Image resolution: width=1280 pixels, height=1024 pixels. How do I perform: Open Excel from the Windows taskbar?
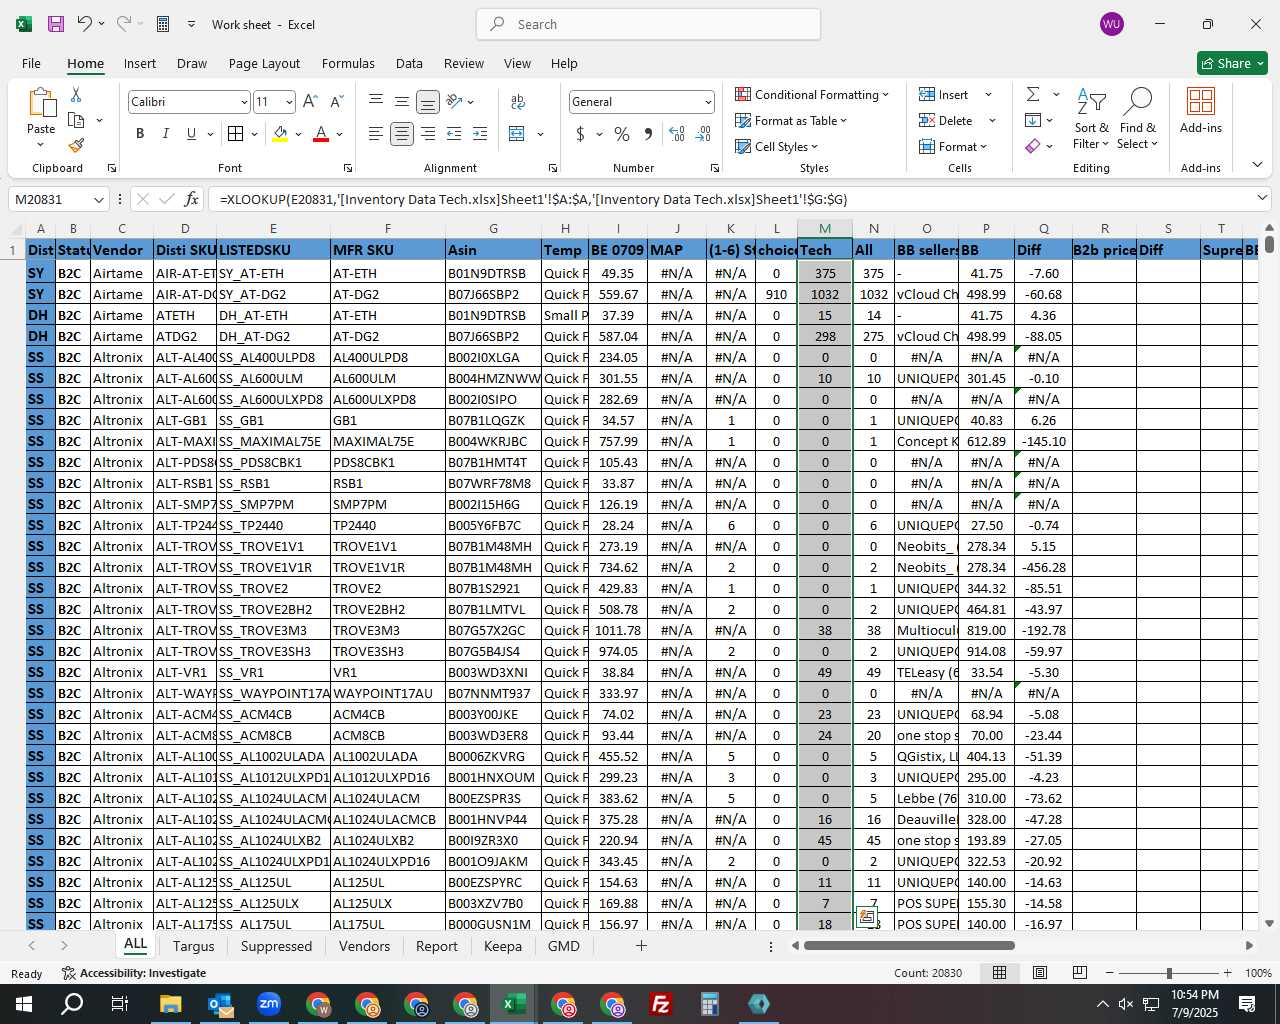tap(514, 1004)
